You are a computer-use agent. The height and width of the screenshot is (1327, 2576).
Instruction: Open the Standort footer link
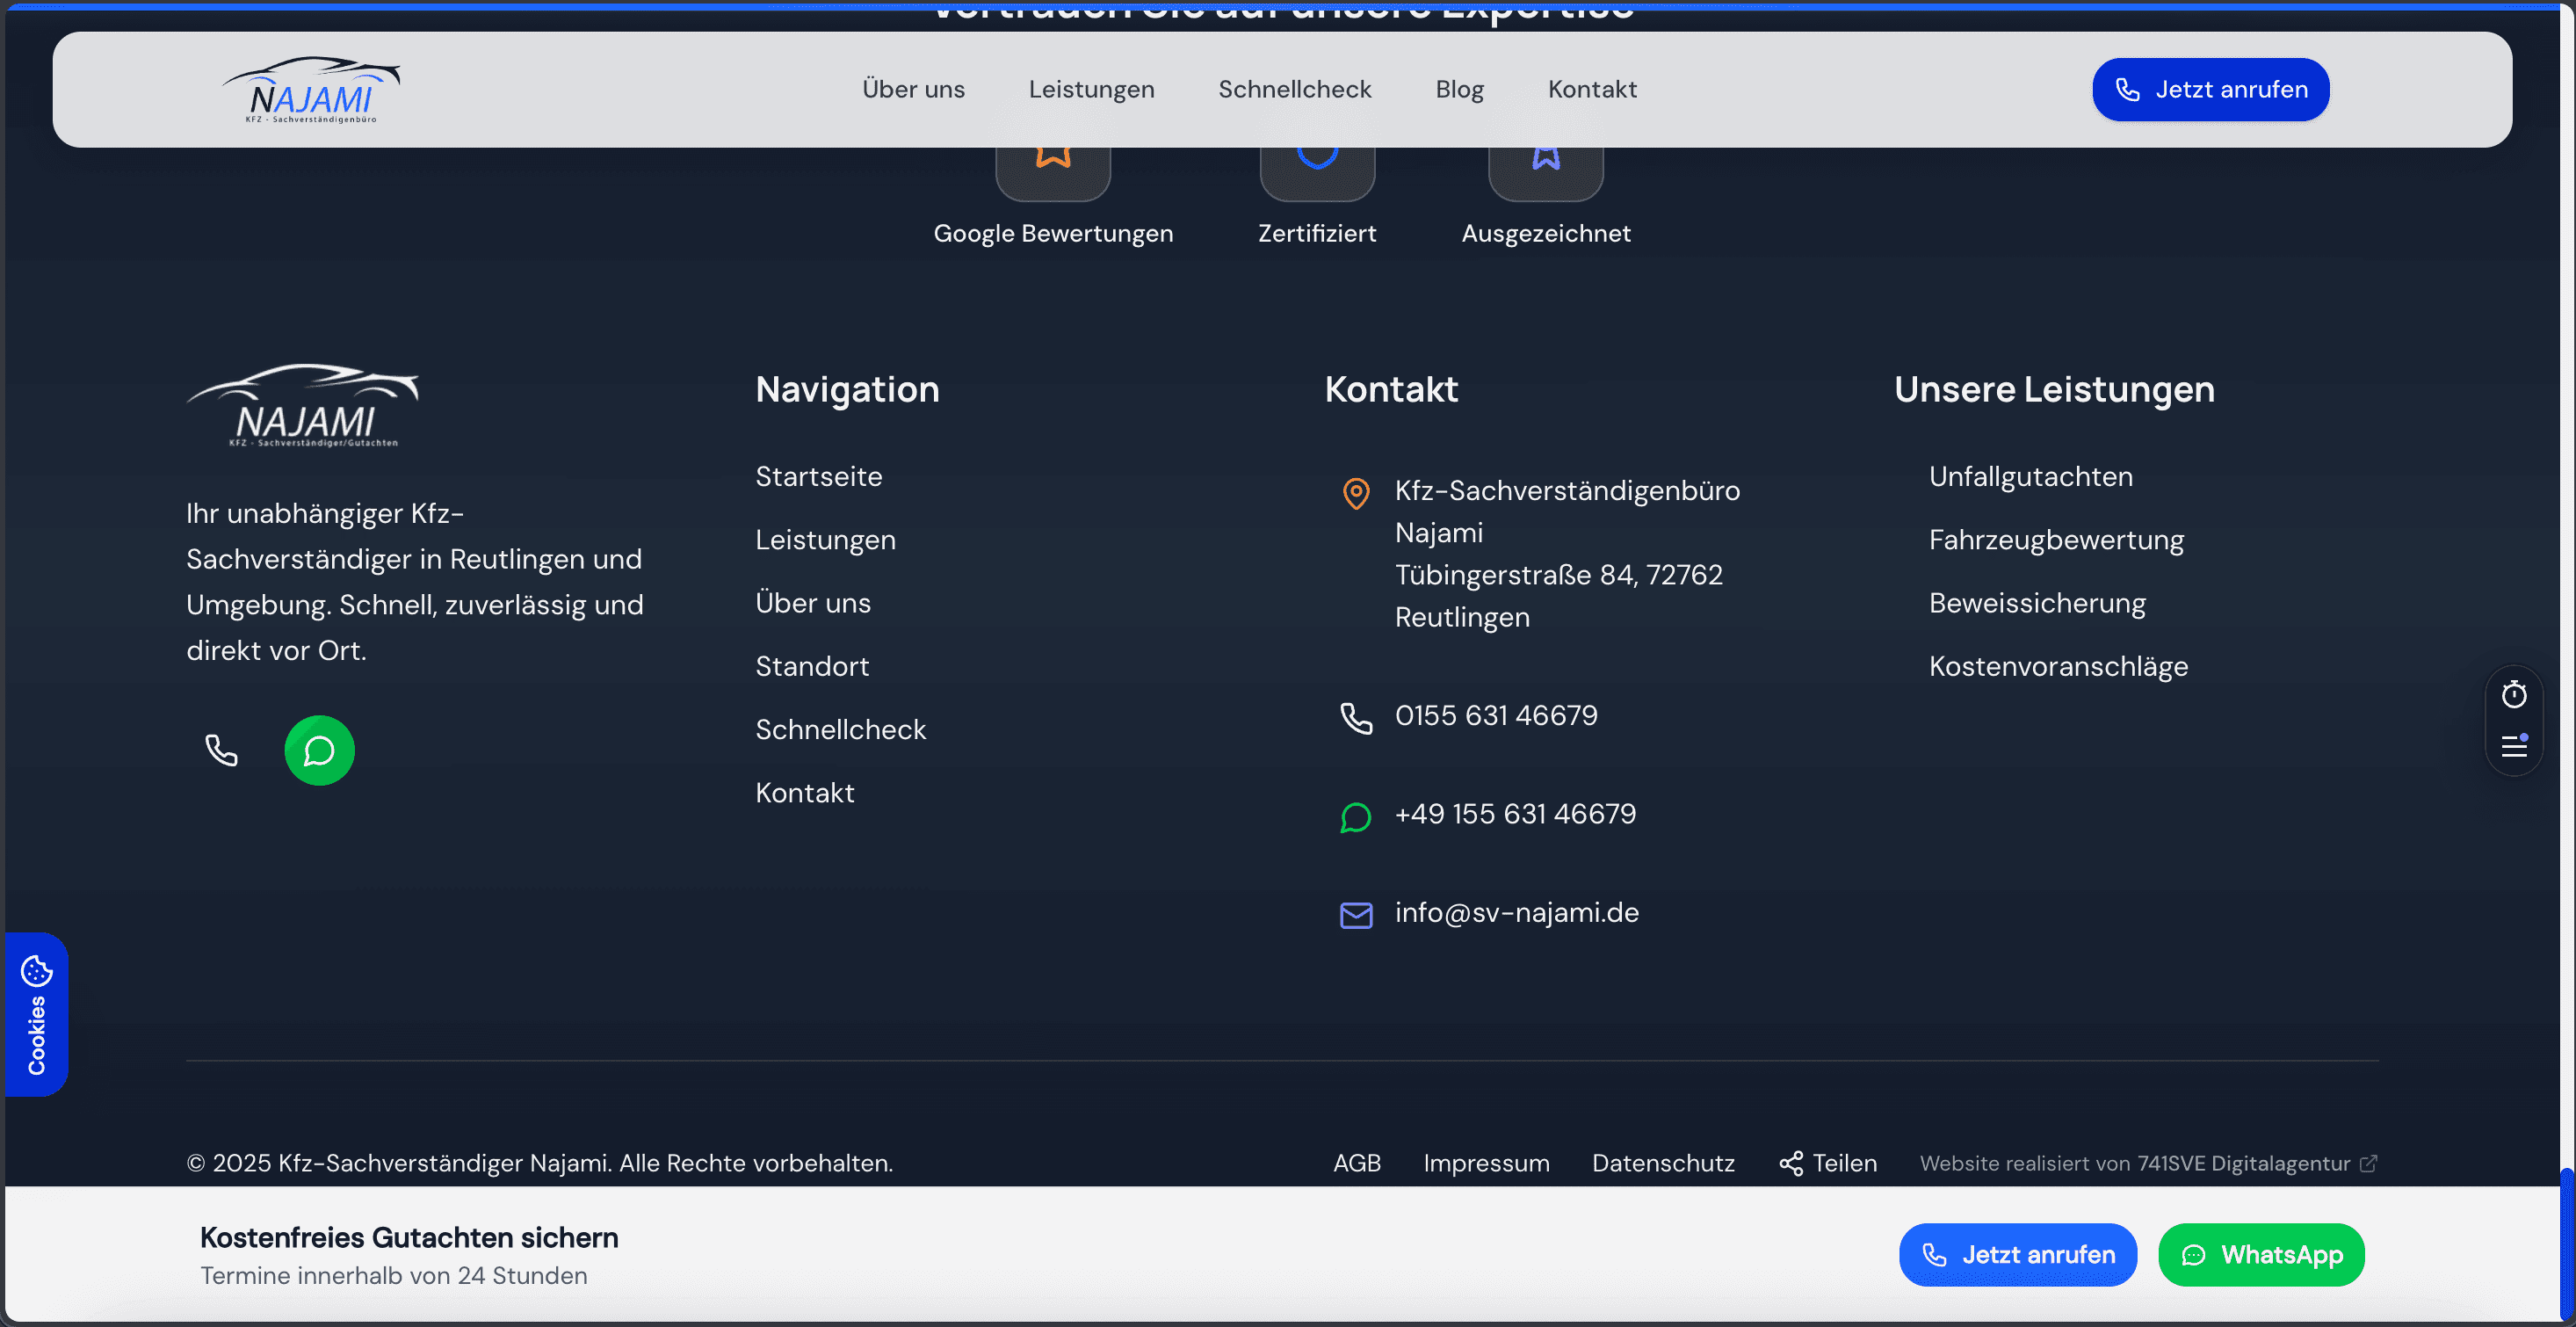click(x=811, y=666)
